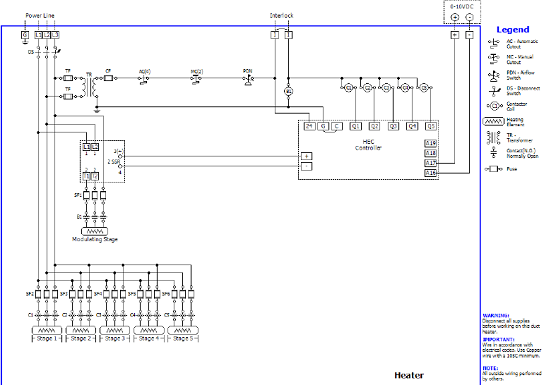
Task: Select the Stage 3 label
Action: tap(115, 339)
